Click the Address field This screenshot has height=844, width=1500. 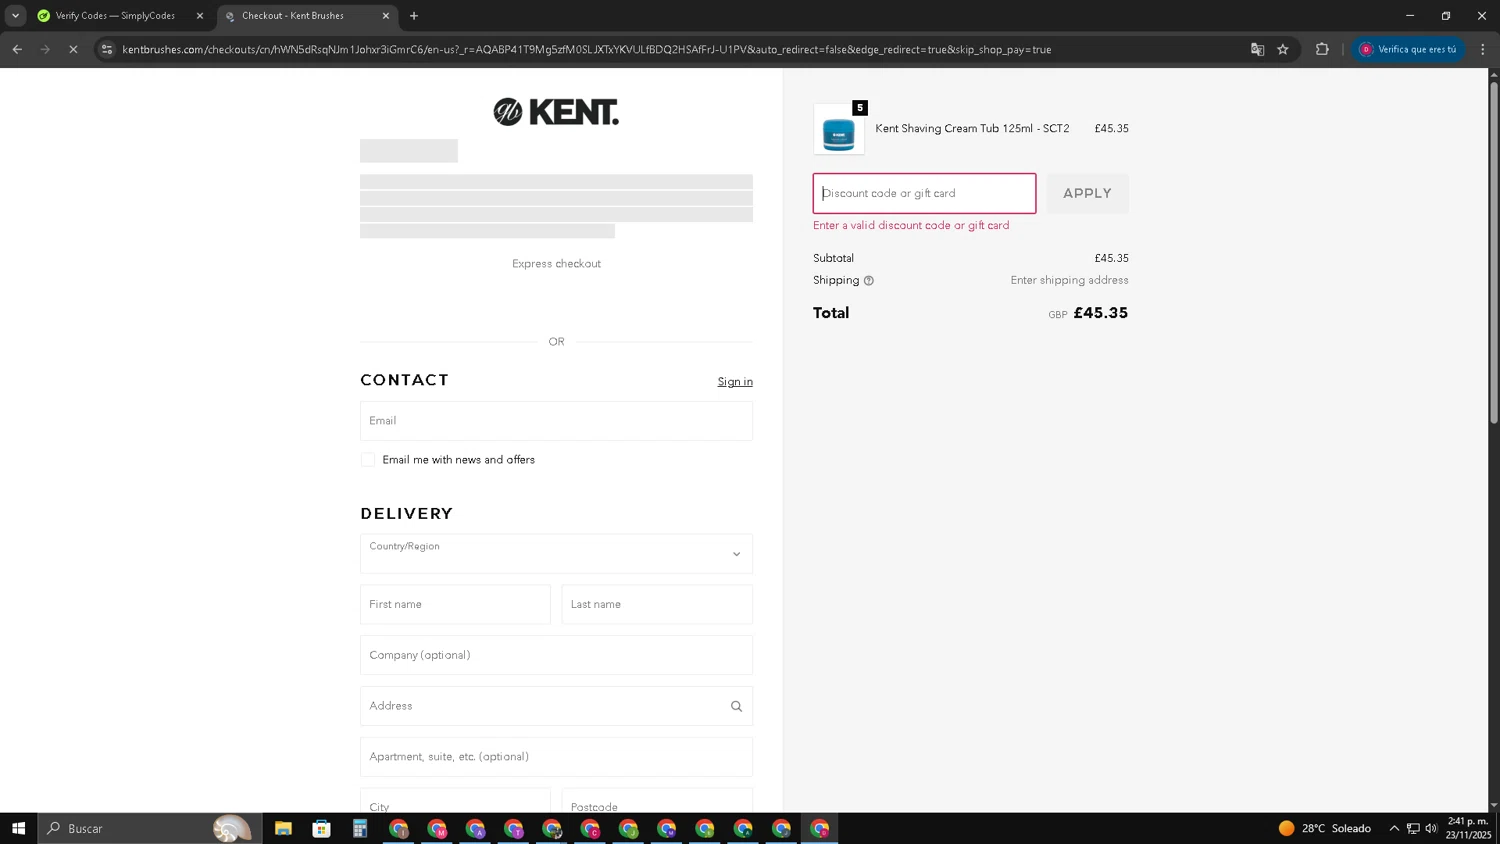pos(556,706)
